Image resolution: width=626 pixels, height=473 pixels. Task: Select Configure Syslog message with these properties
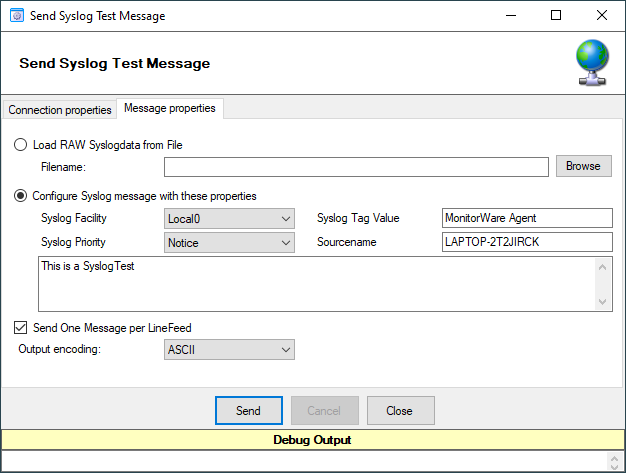point(21,196)
